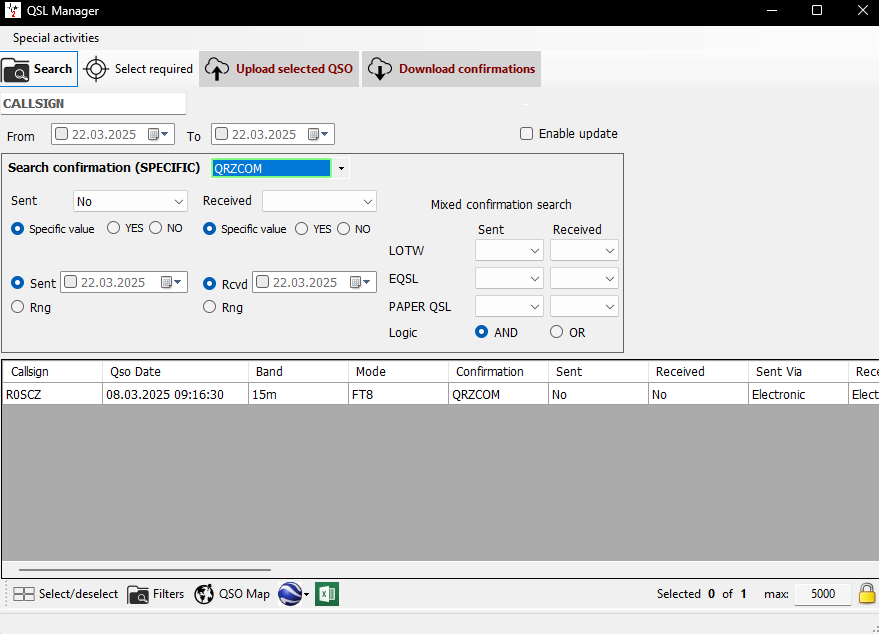Screen dimensions: 879x634
Task: Click the Upload selected QSO cloud icon
Action: click(x=216, y=69)
